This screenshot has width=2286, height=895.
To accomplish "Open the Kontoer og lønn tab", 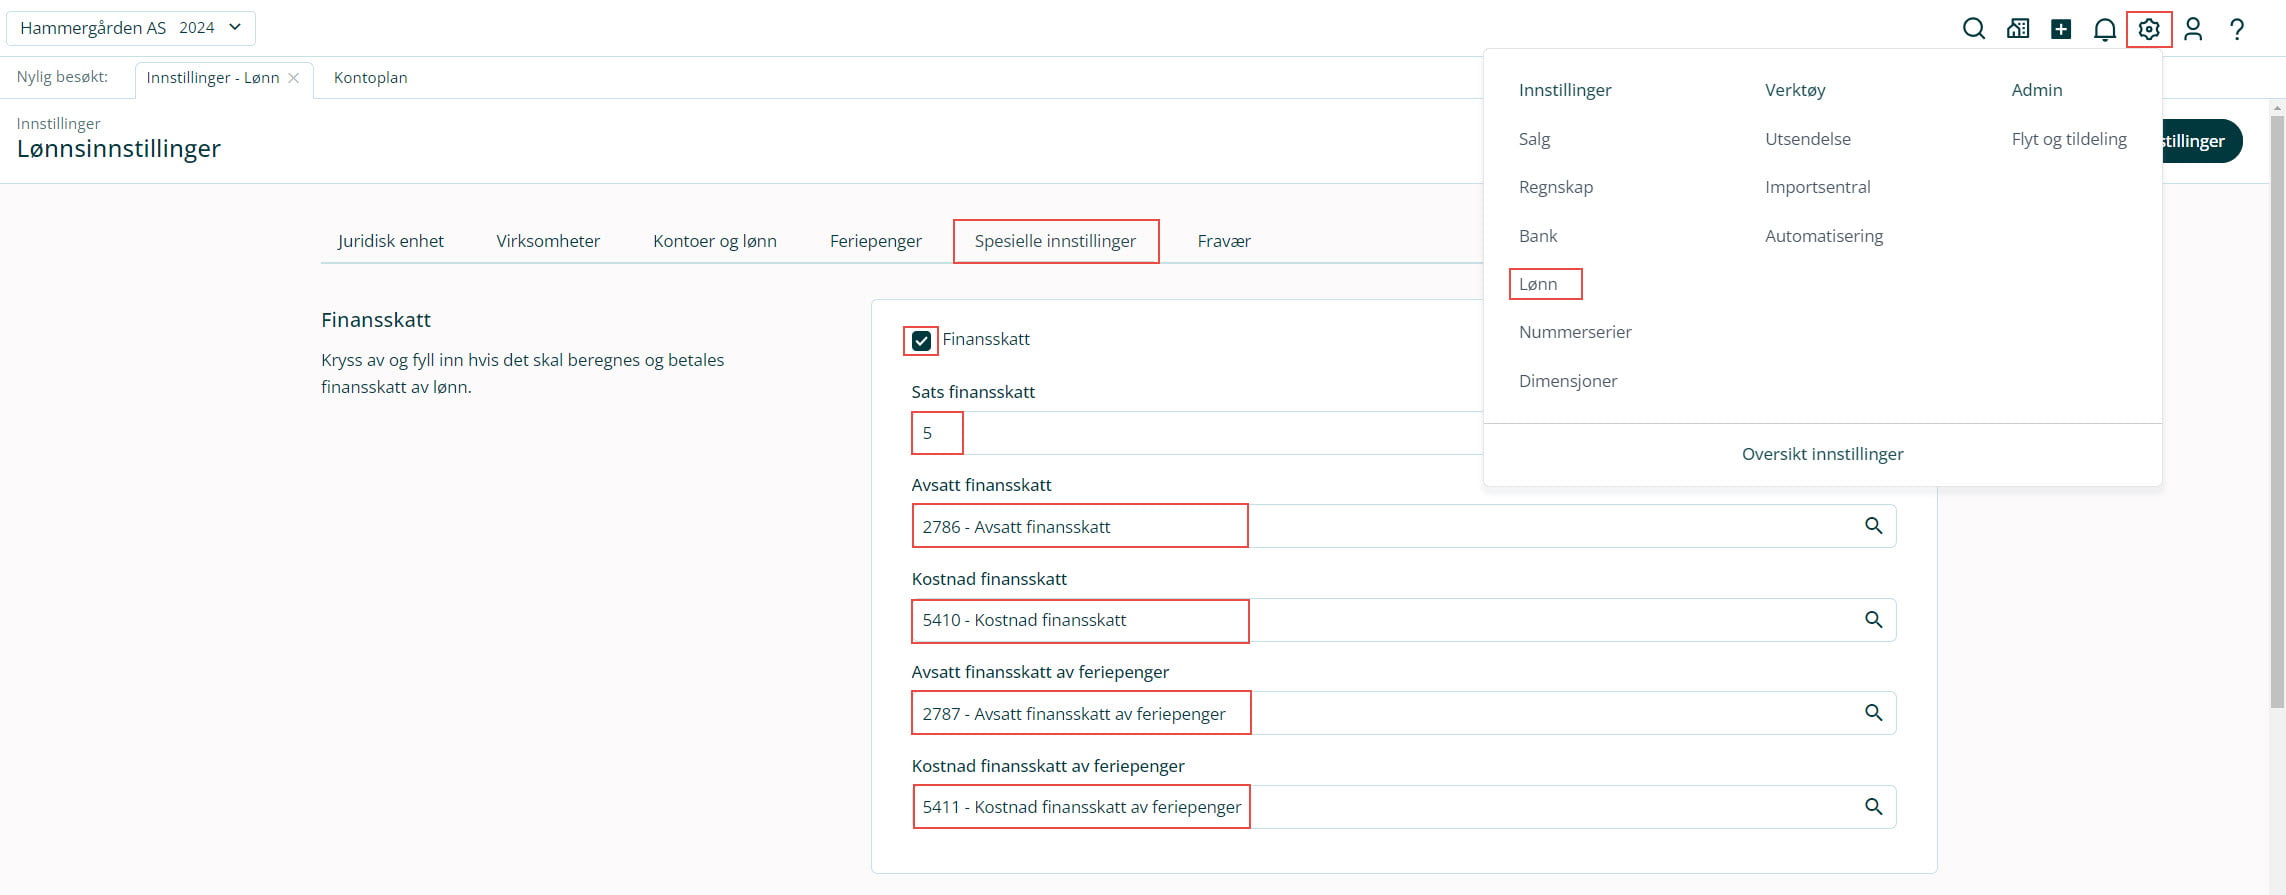I will 714,241.
